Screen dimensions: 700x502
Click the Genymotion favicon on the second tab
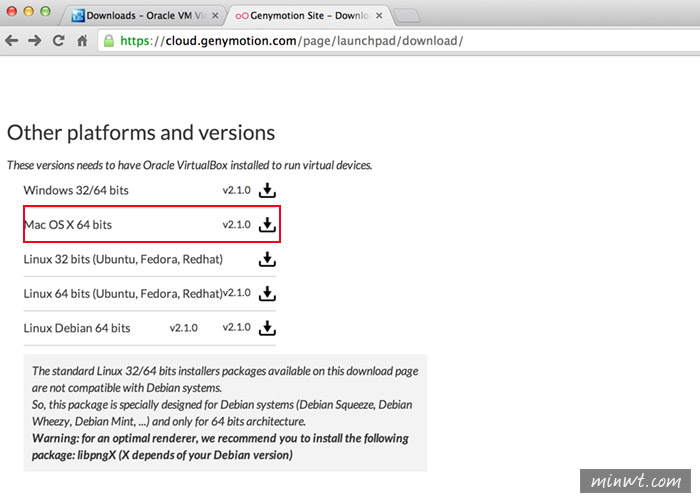pos(242,16)
